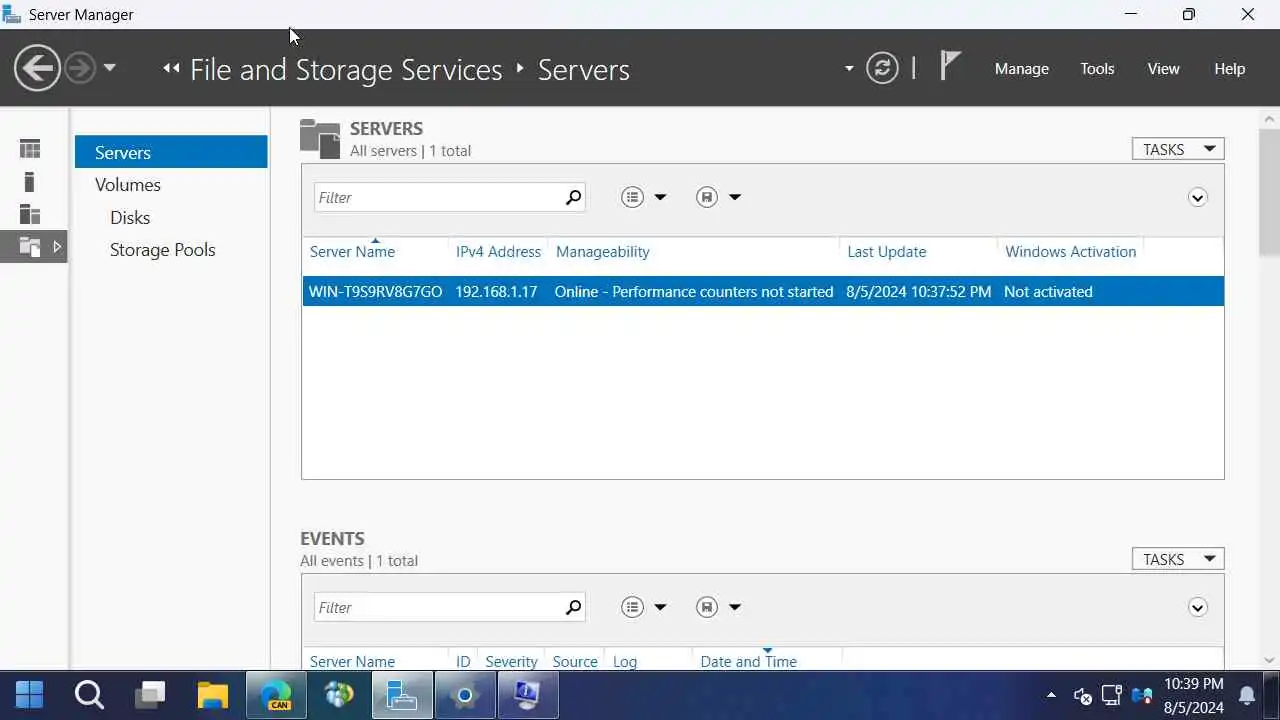The image size is (1280, 720).
Task: Sort by Windows Activation column
Action: (x=1070, y=252)
